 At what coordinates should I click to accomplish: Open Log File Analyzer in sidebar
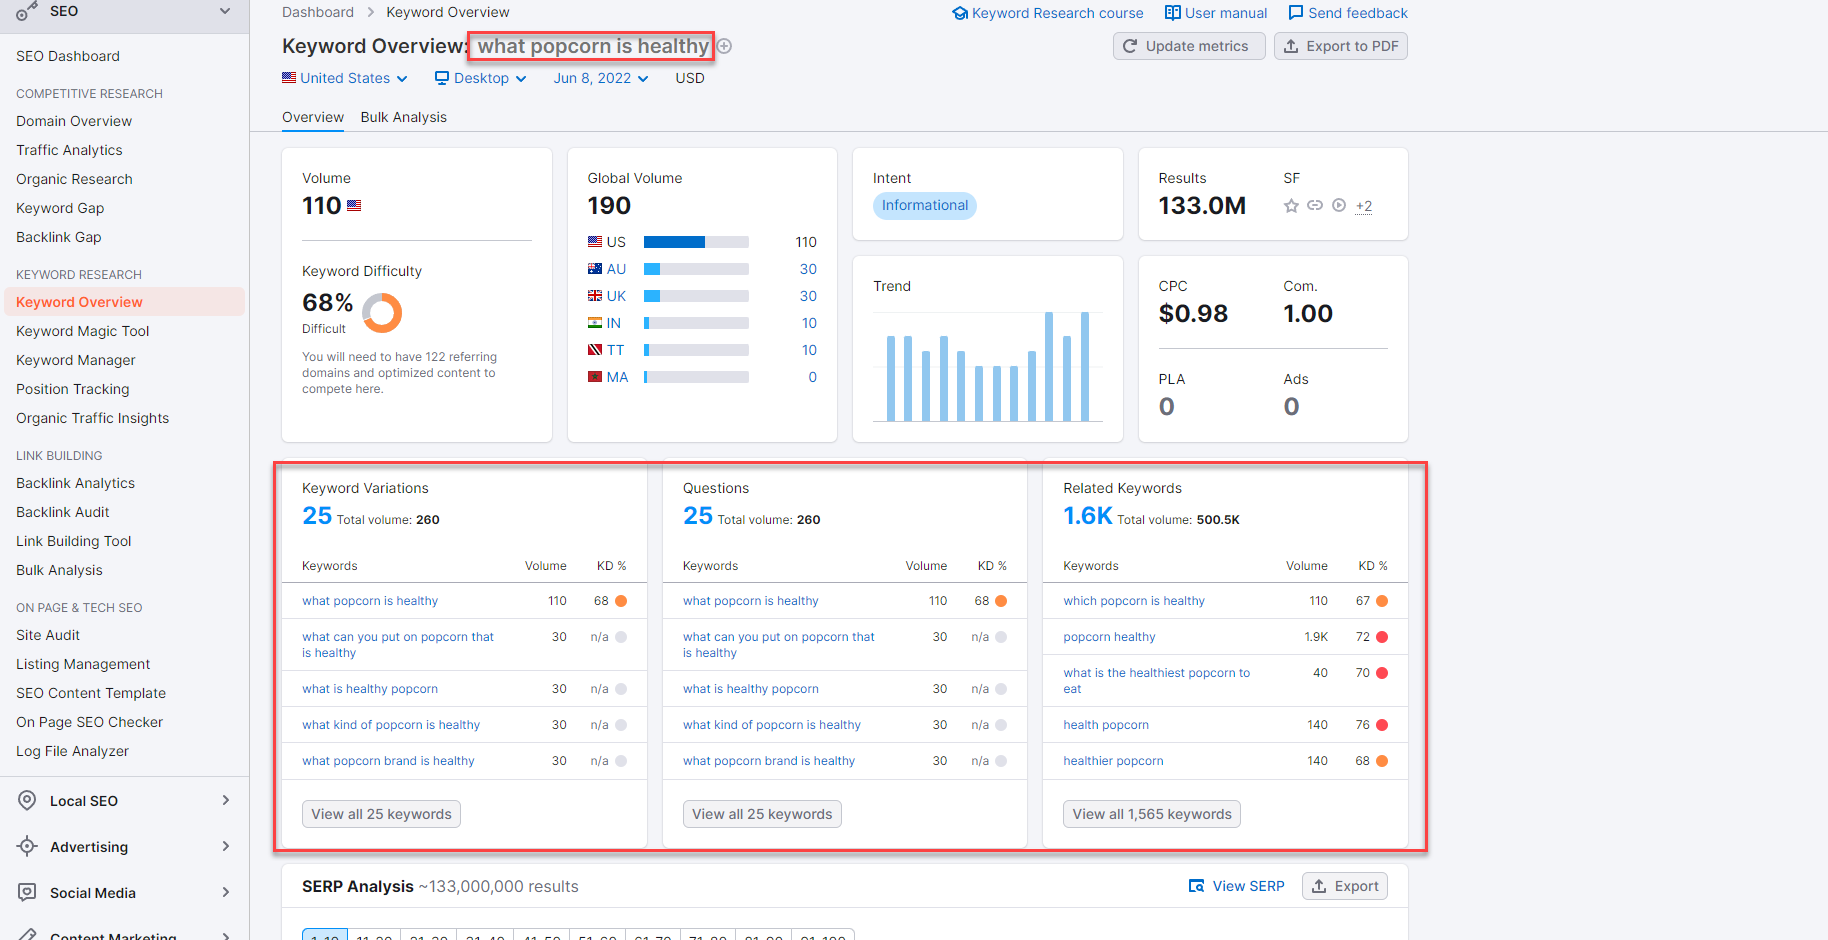pyautogui.click(x=72, y=751)
